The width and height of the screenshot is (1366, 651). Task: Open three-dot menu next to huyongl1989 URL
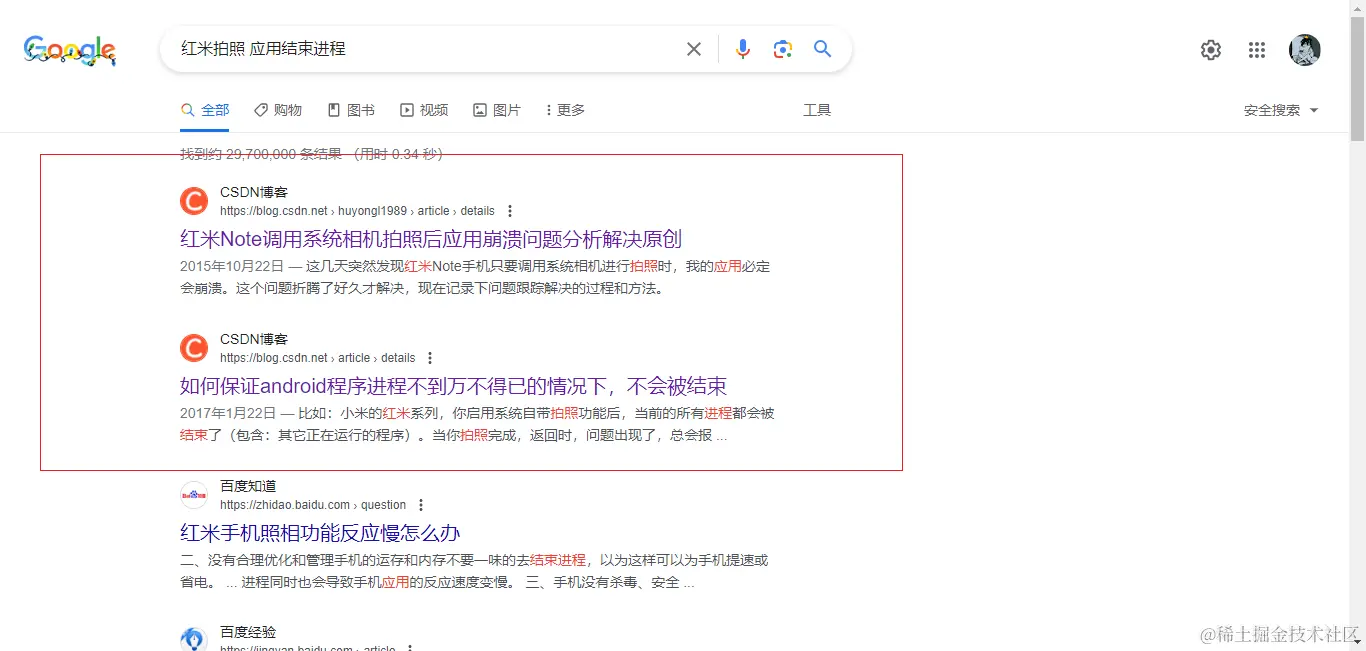[x=510, y=211]
